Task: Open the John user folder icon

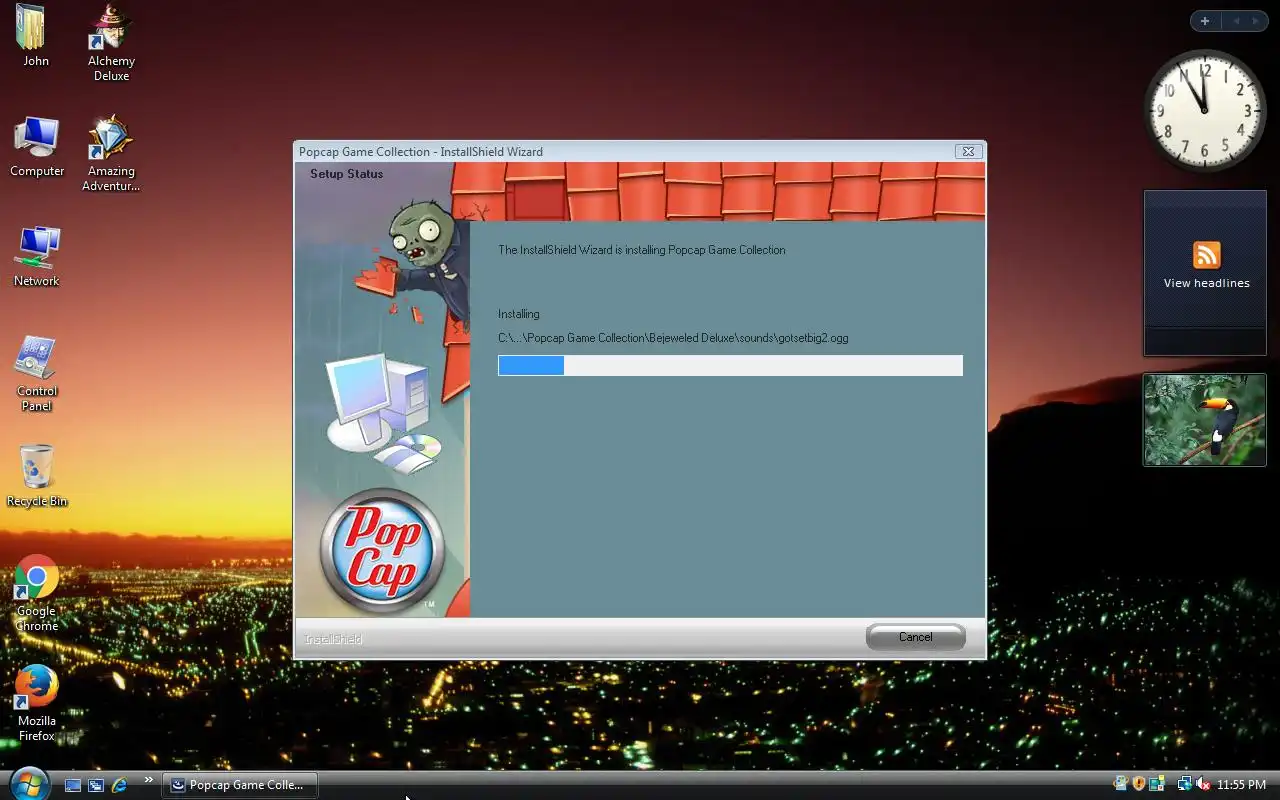Action: pyautogui.click(x=36, y=36)
